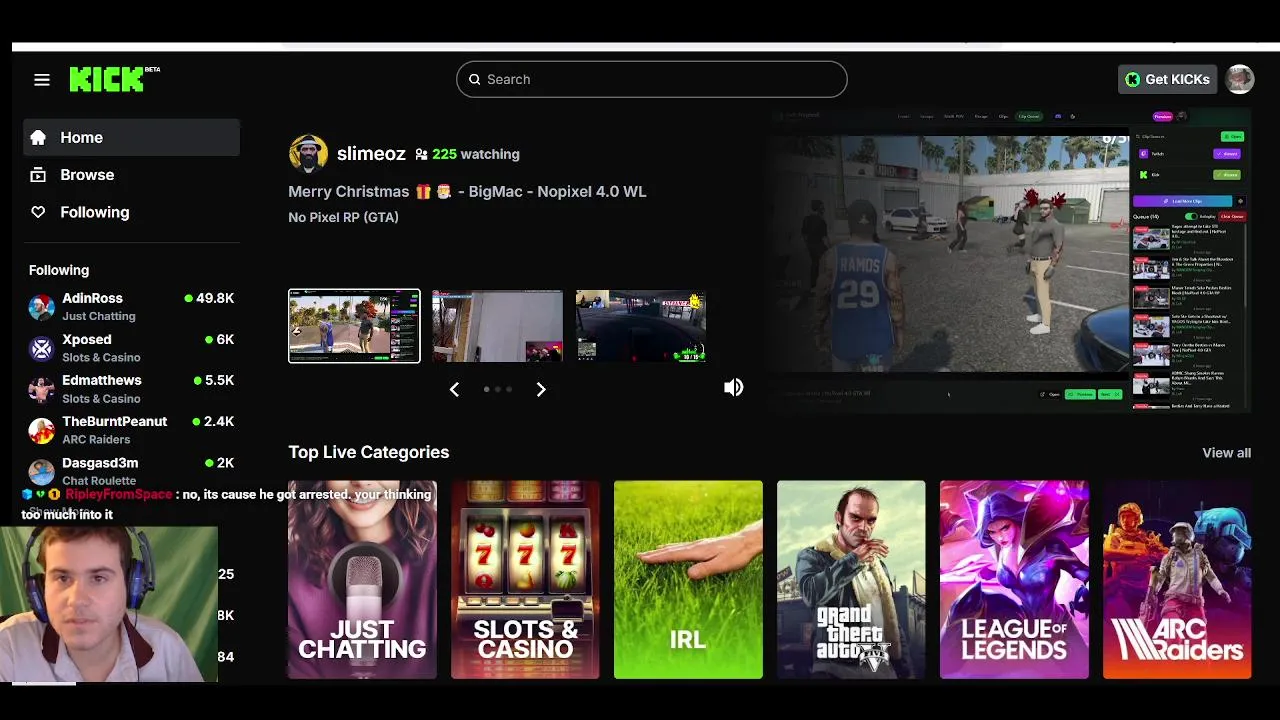Screen dimensions: 1280x720
Task: Click the Browse icon in sidebar
Action: (38, 175)
